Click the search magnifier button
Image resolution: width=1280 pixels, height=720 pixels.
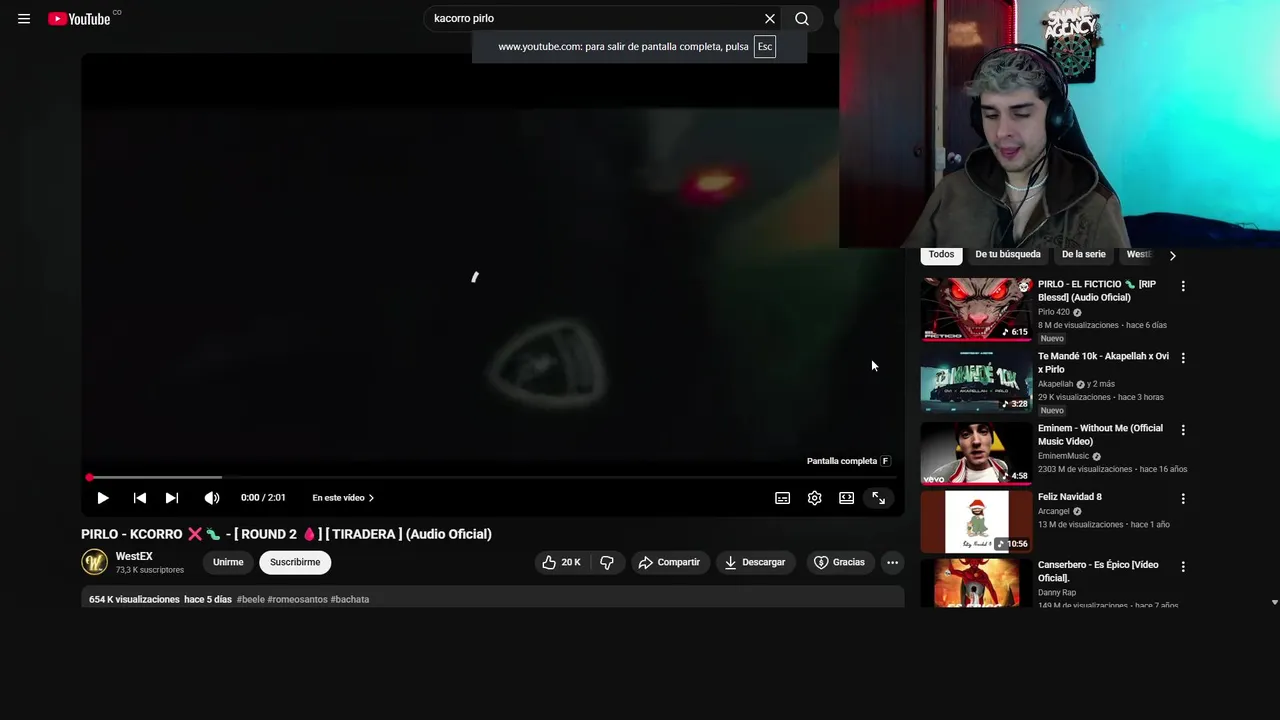point(802,19)
